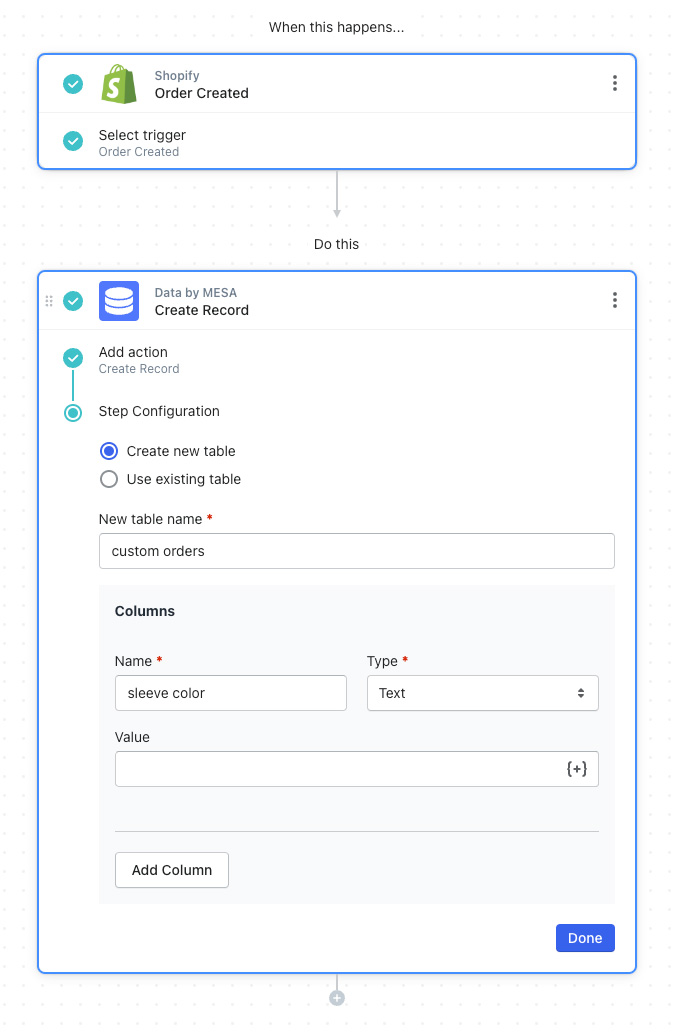Image resolution: width=676 pixels, height=1035 pixels.
Task: Open the Shopify step three-dot menu
Action: click(615, 83)
